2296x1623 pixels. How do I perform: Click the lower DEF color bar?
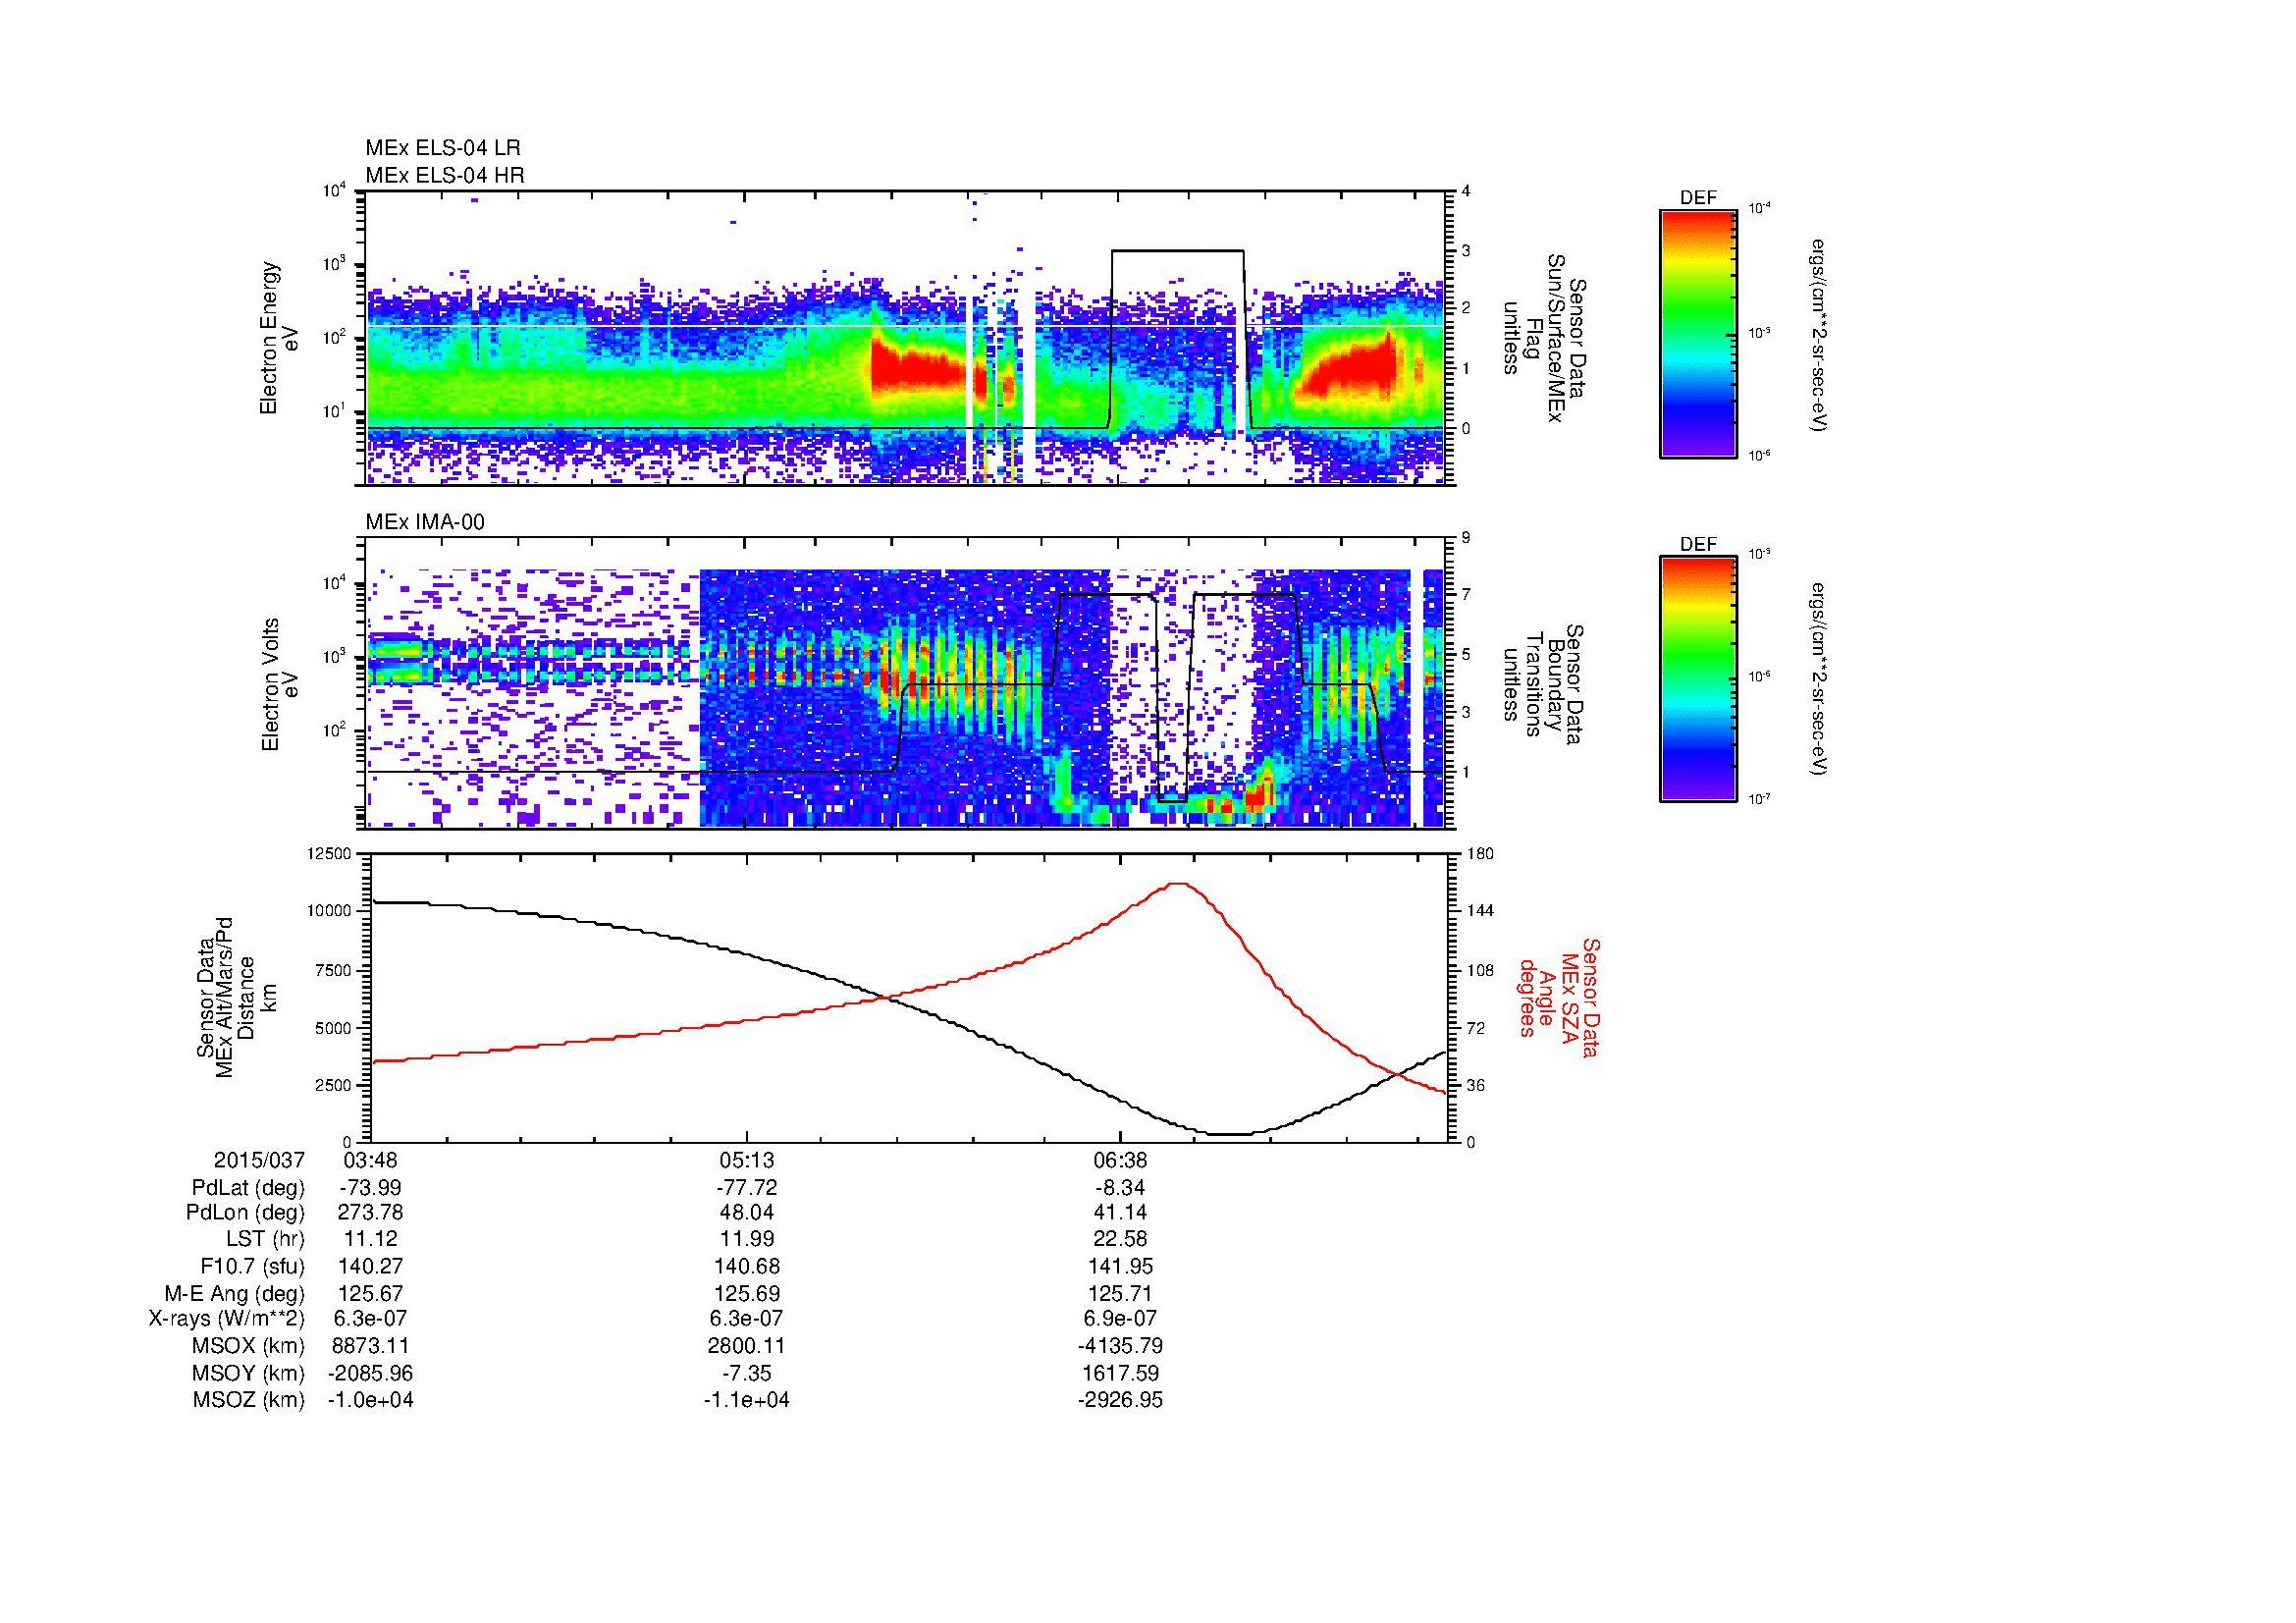(1697, 679)
